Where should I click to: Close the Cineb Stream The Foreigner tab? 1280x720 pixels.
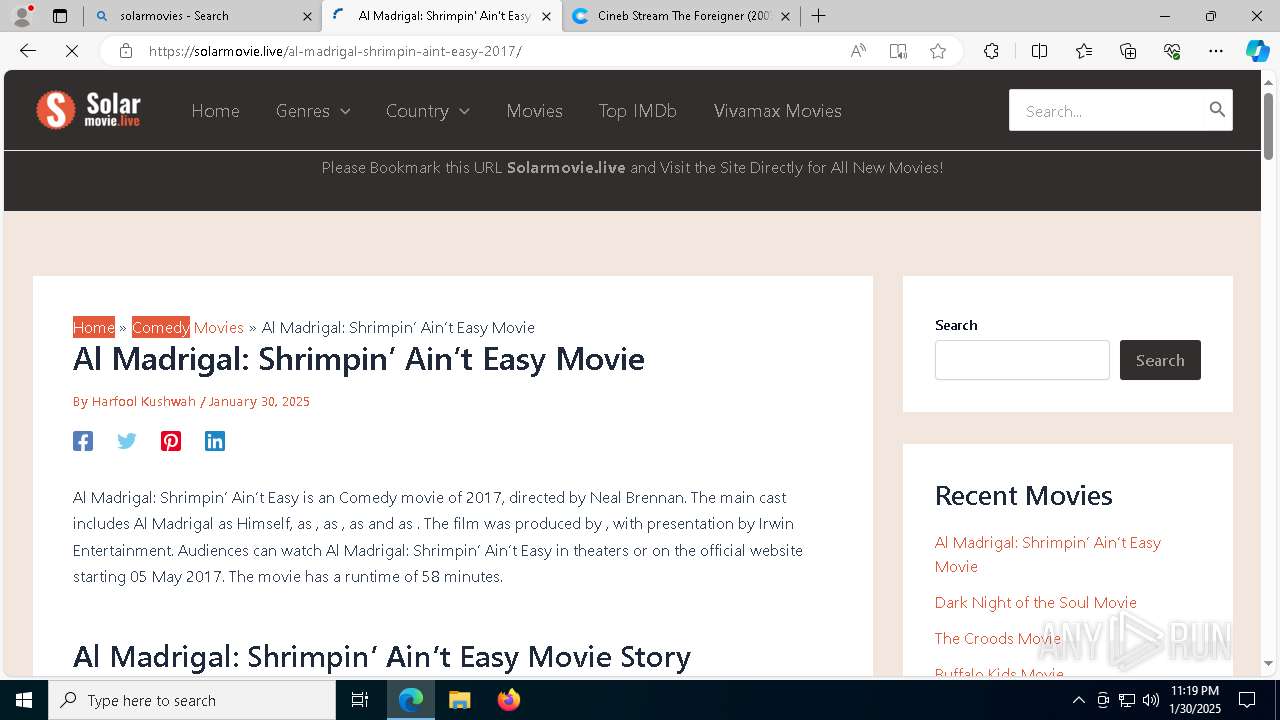pos(785,16)
